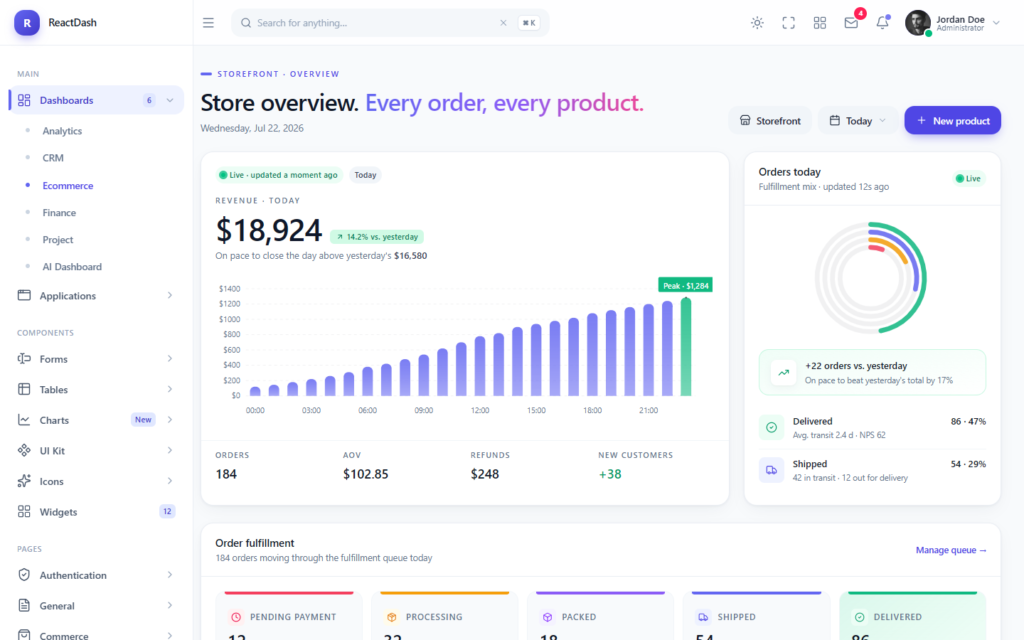Image resolution: width=1024 pixels, height=640 pixels.
Task: Click the Pending Payment clock icon
Action: click(x=236, y=617)
